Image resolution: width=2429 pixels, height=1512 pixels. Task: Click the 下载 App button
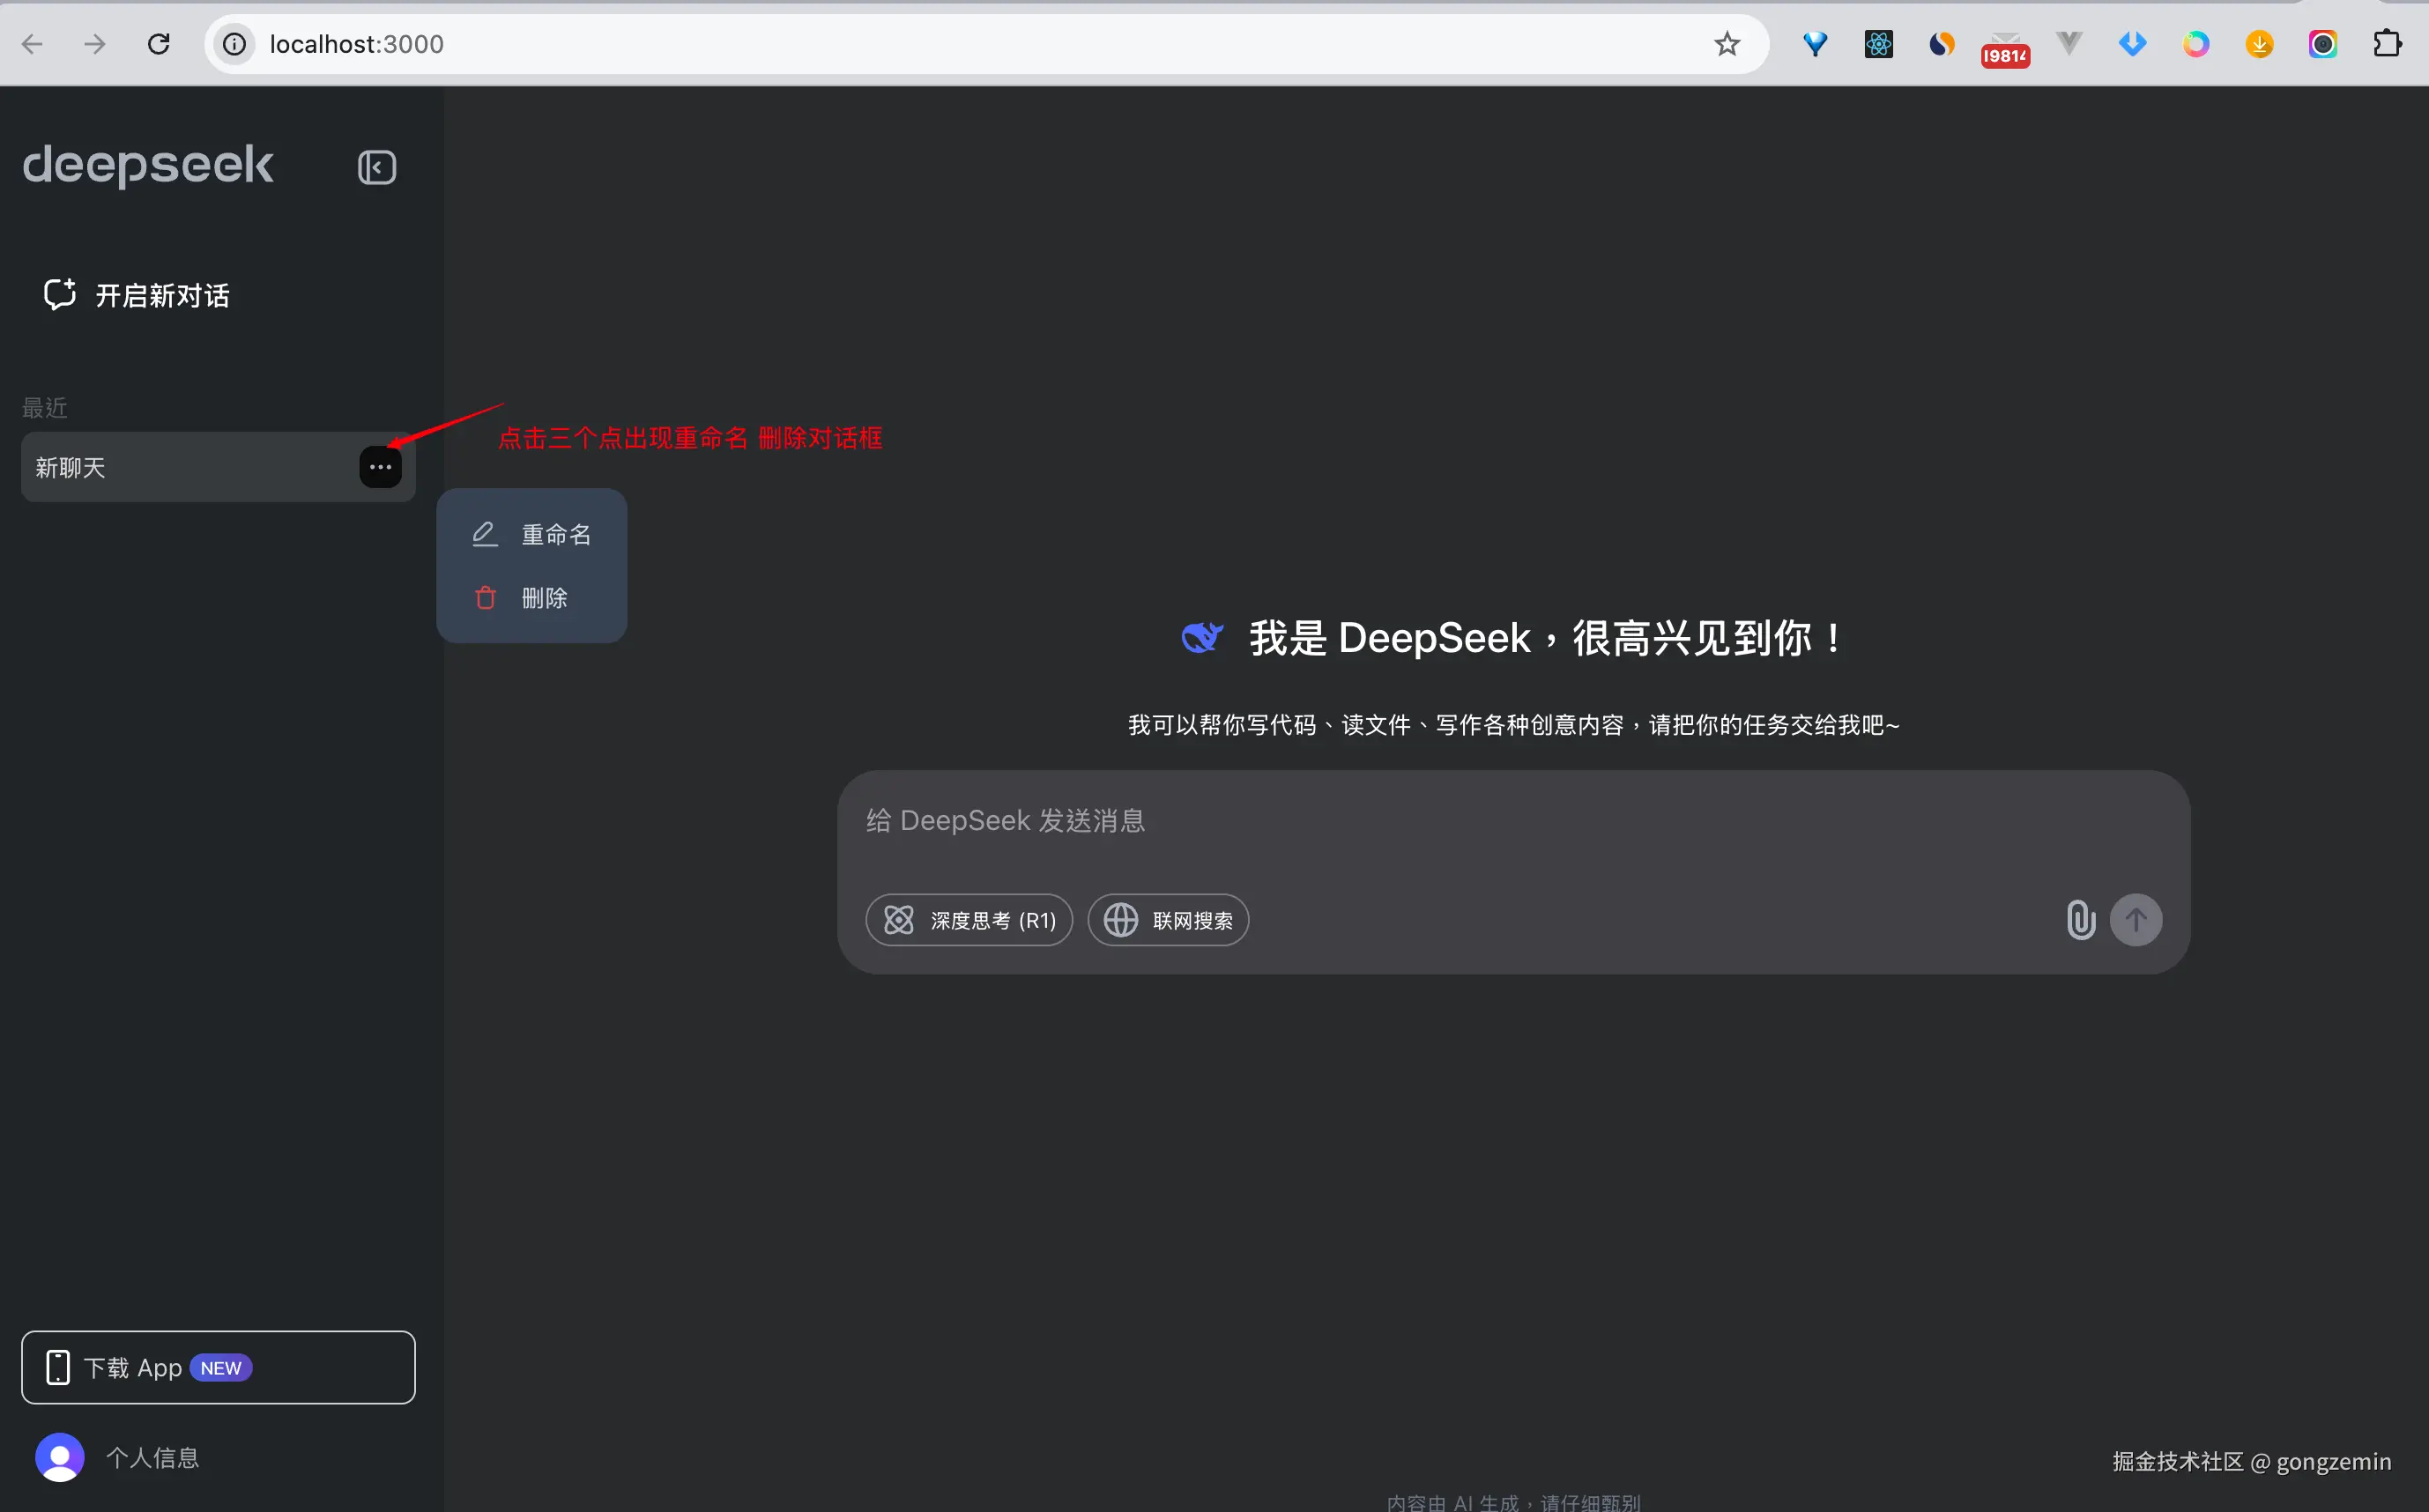click(x=218, y=1367)
